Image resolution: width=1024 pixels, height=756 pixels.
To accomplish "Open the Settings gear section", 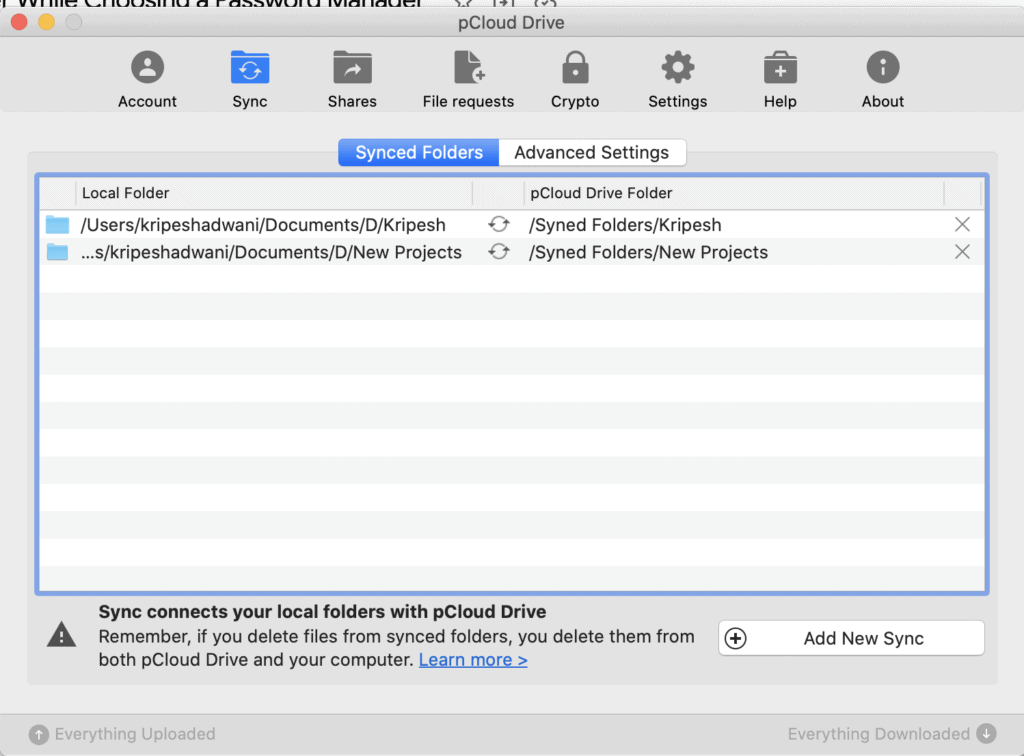I will pos(677,79).
